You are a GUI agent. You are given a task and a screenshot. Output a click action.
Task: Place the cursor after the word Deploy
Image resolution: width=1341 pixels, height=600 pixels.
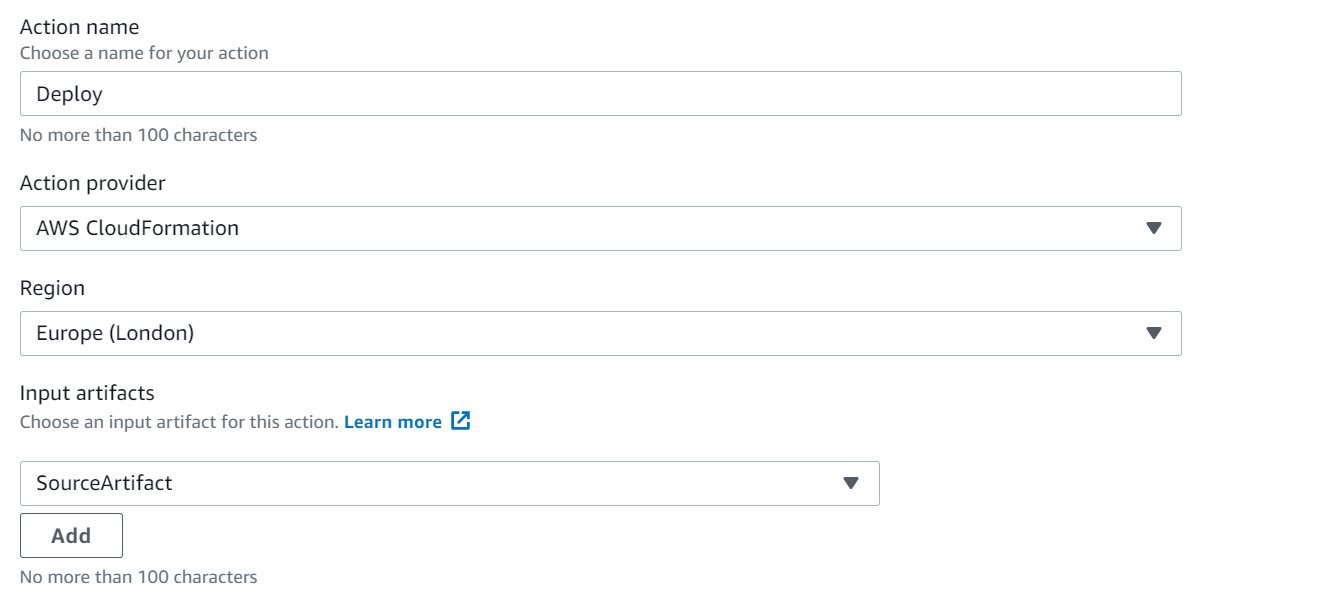(105, 94)
